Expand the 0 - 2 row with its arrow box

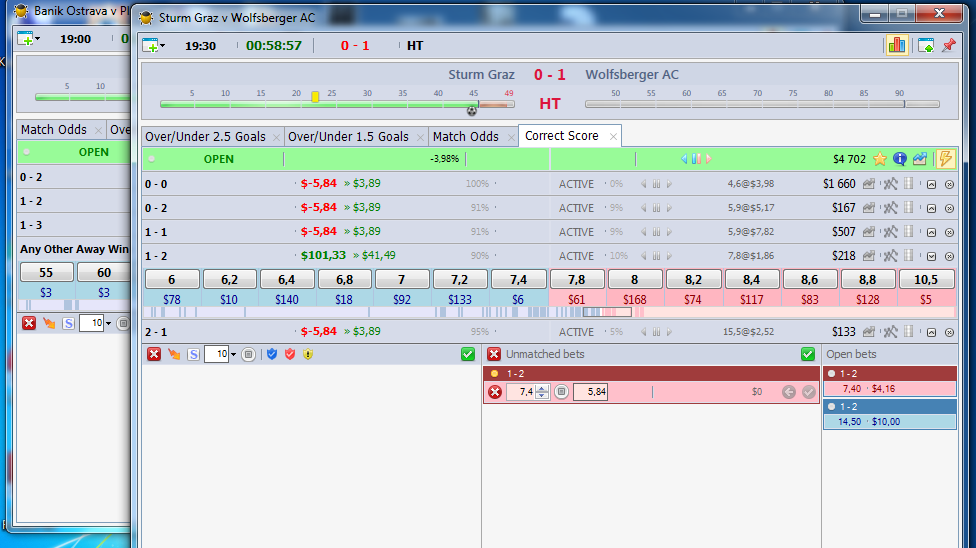coord(931,208)
